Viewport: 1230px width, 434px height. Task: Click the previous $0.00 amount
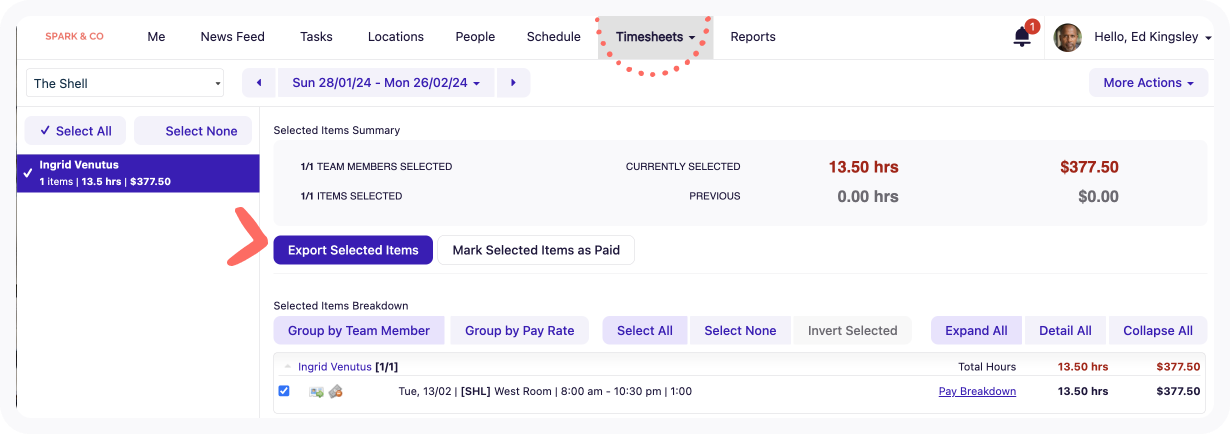tap(1098, 197)
